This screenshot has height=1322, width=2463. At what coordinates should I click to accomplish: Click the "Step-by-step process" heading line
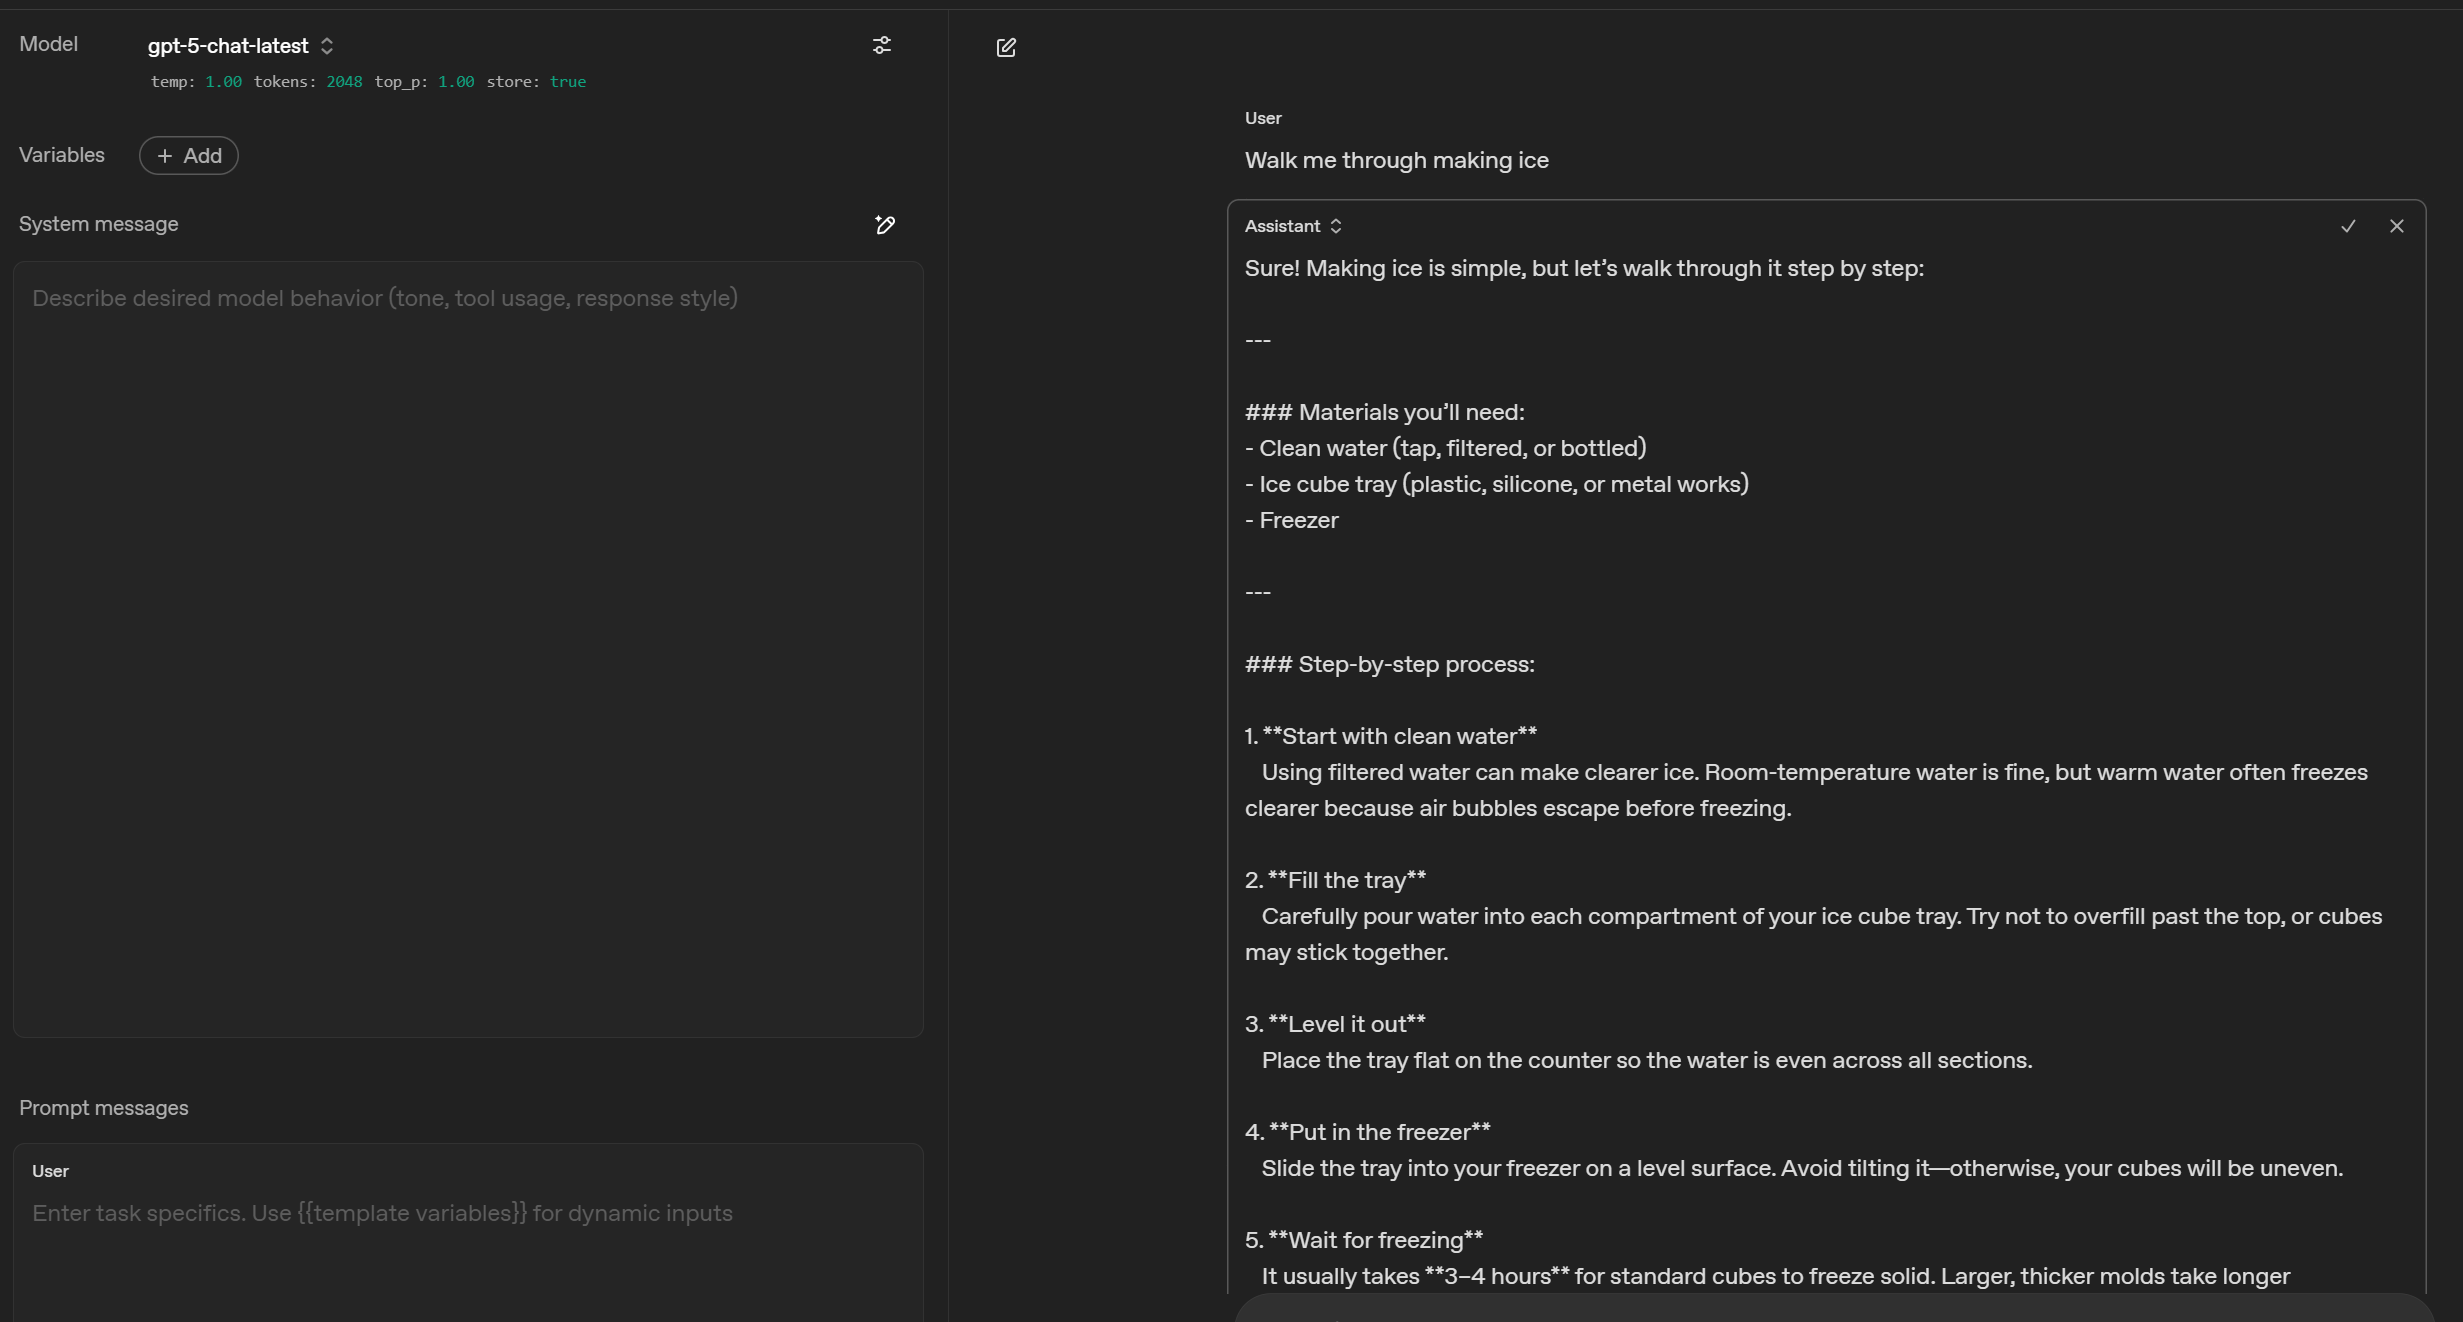(1415, 664)
